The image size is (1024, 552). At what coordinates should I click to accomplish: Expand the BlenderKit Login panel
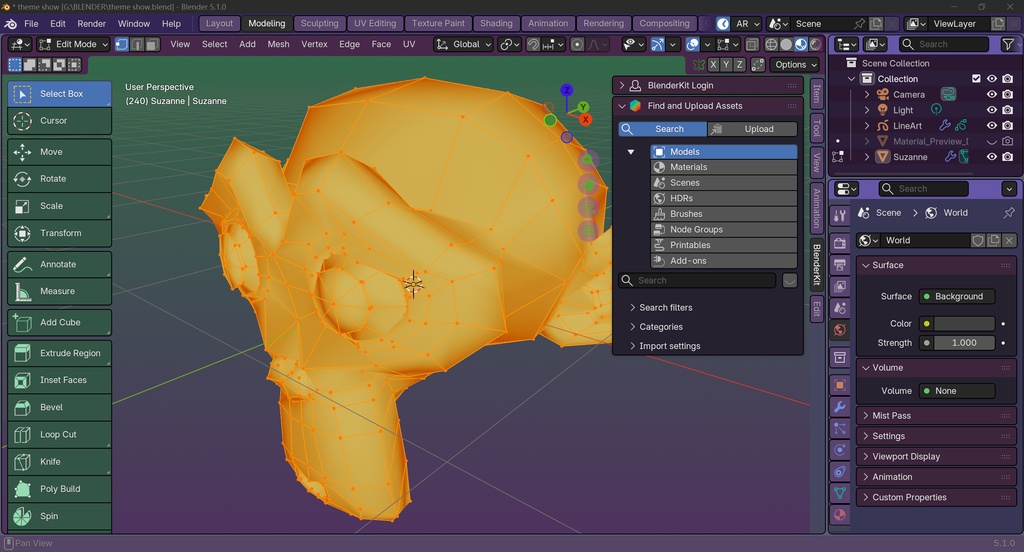[708, 86]
